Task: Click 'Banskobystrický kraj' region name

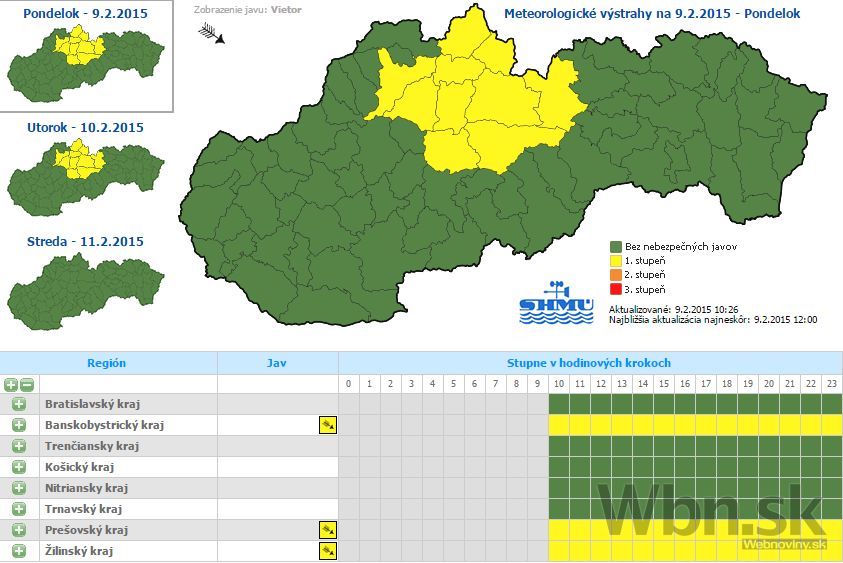Action: click(104, 425)
